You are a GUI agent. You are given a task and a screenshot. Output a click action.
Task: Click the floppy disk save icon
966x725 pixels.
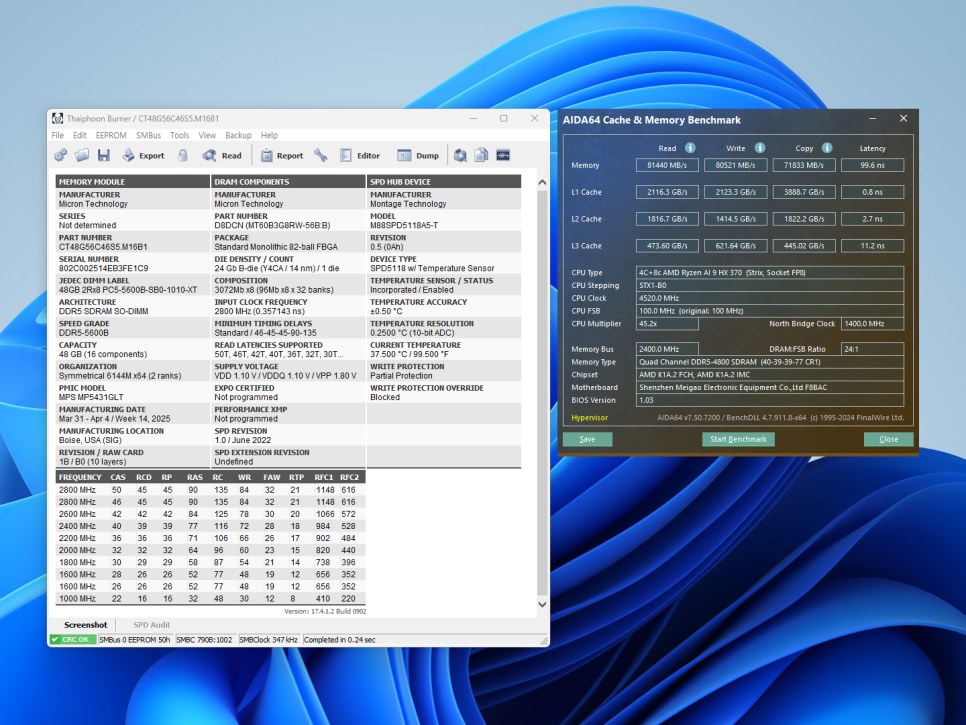pyautogui.click(x=104, y=155)
